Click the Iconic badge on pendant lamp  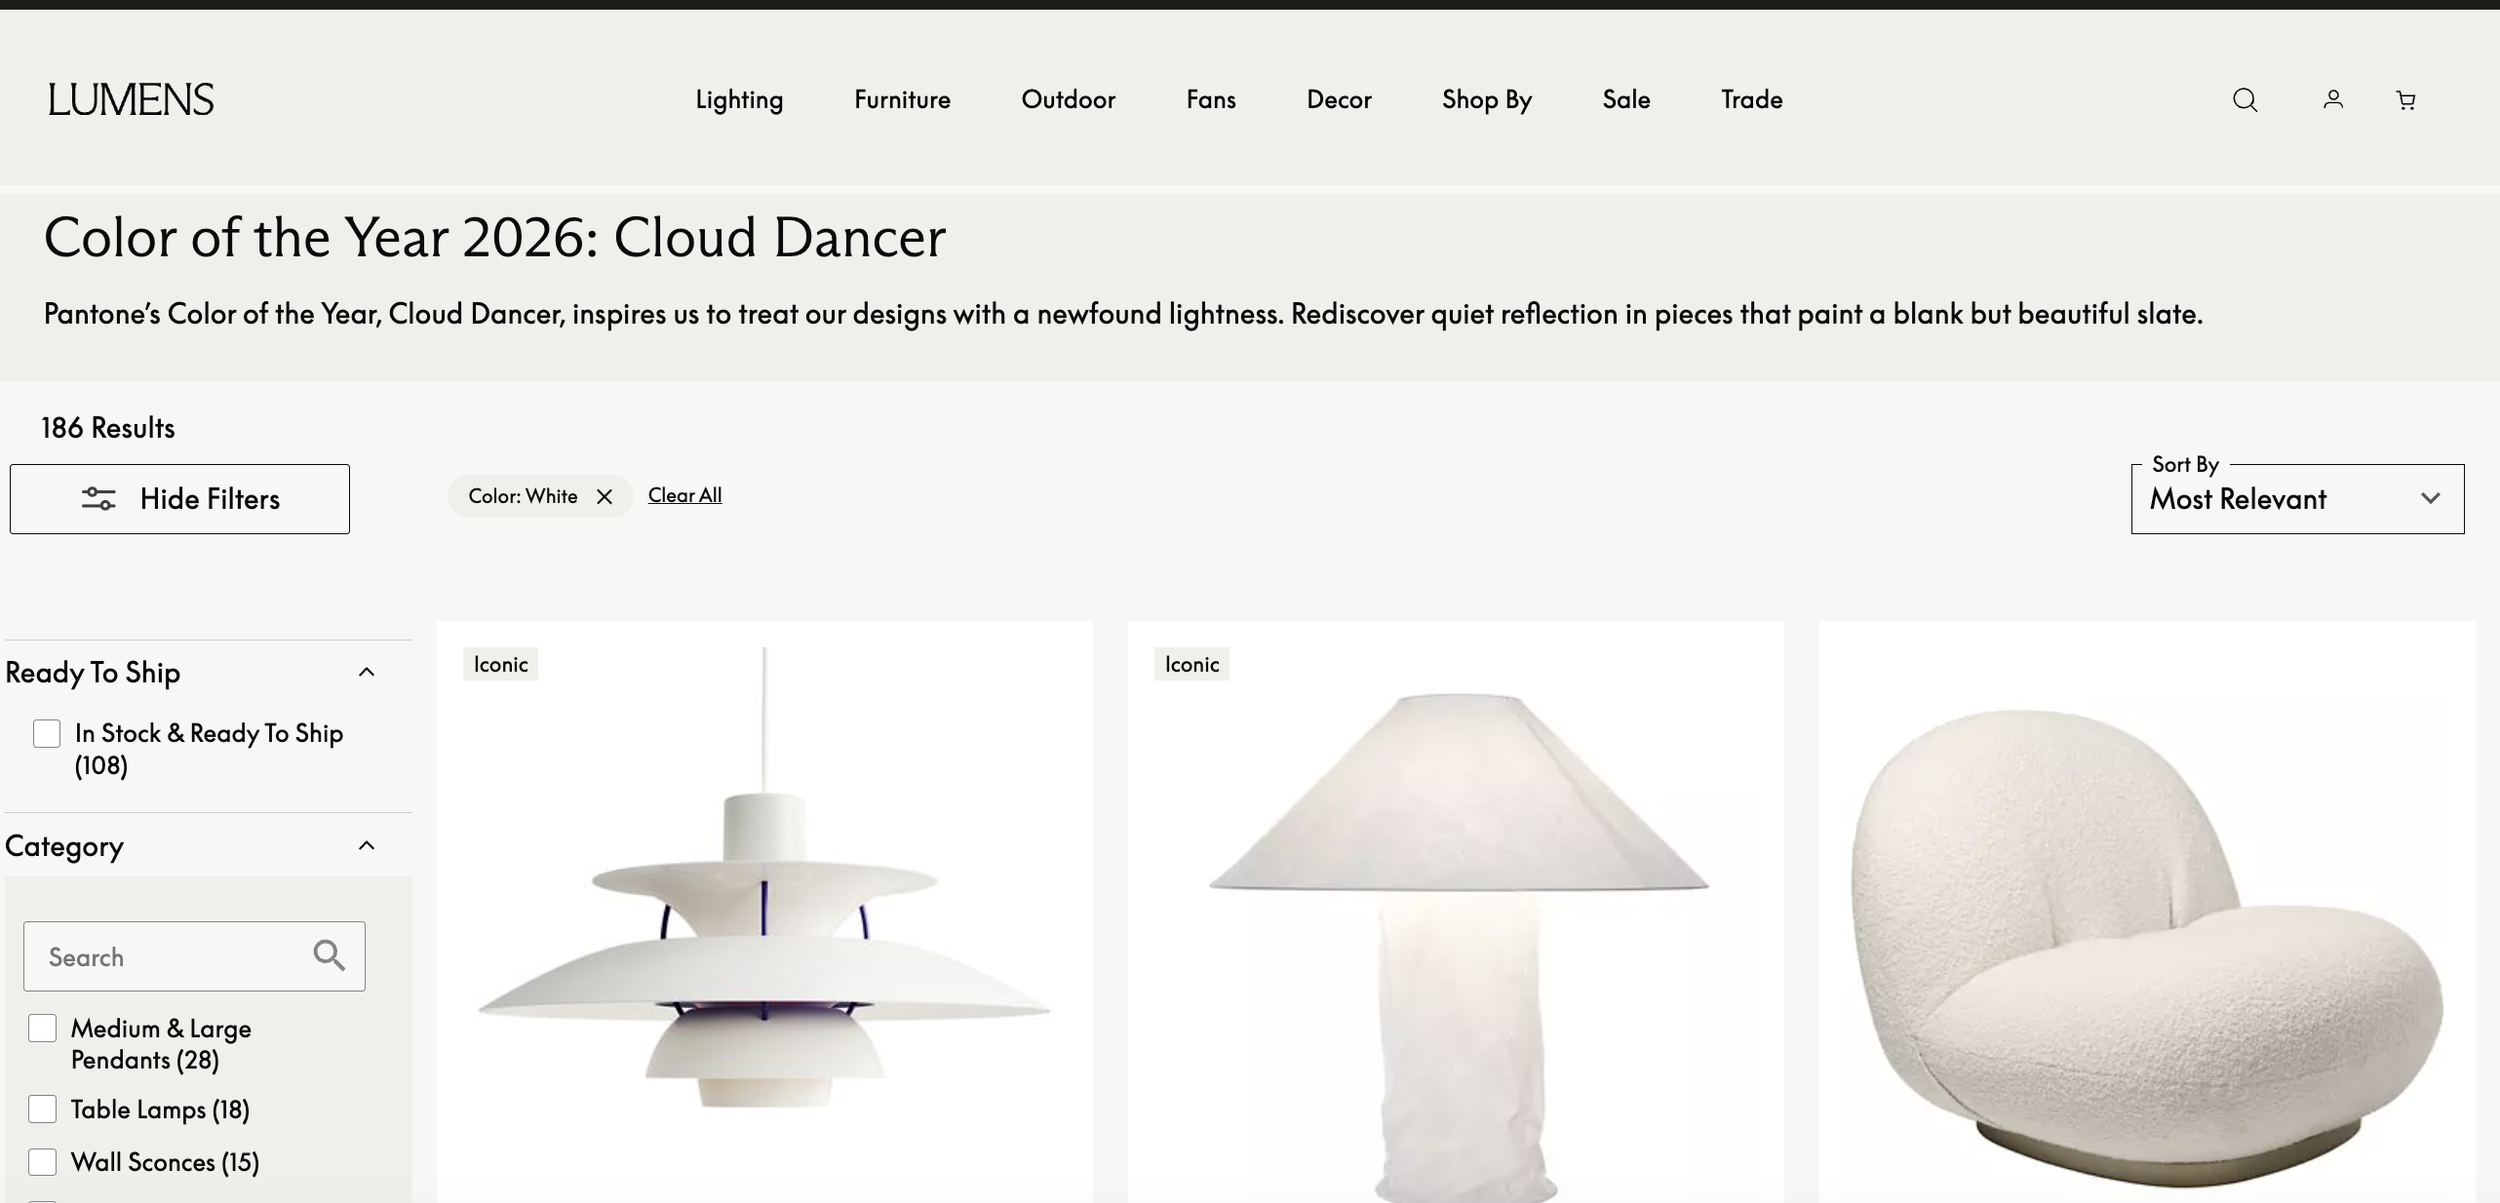coord(500,664)
